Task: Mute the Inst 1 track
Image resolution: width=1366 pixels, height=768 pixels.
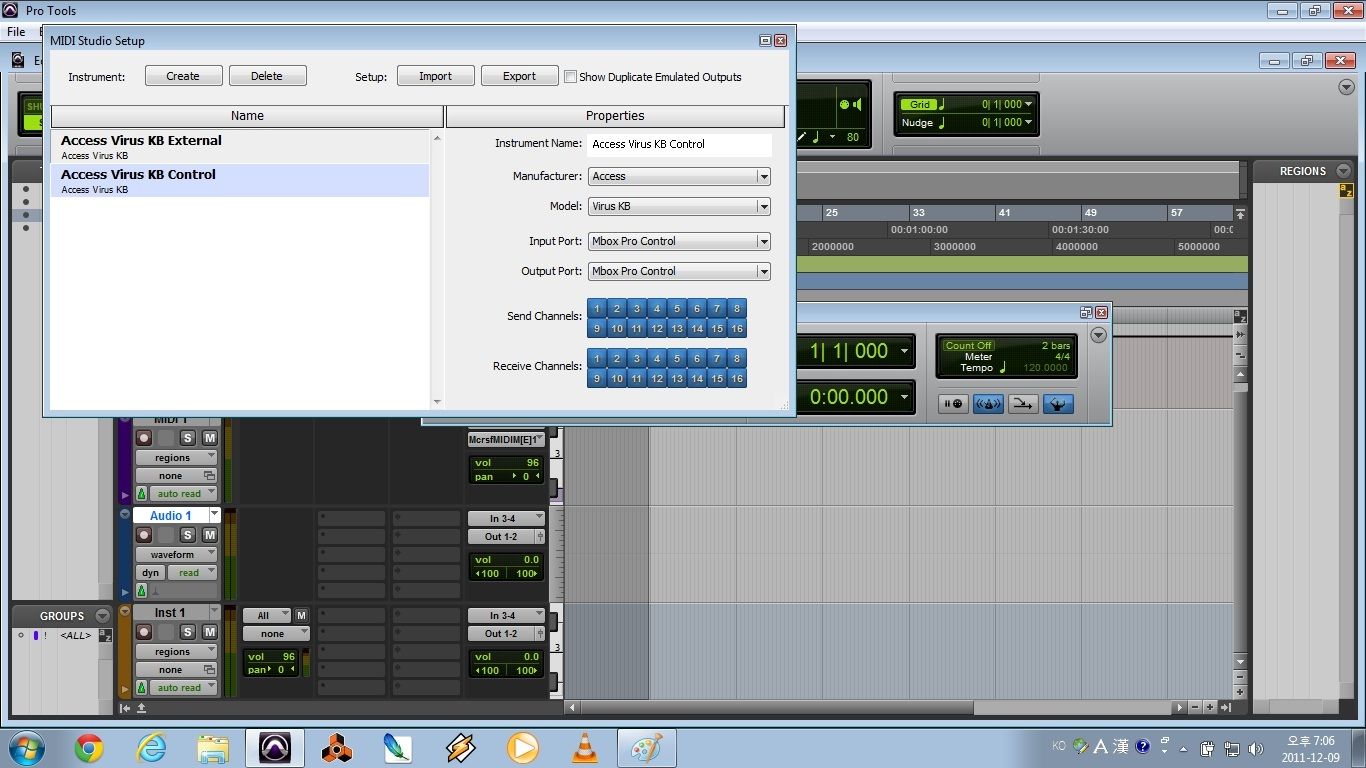Action: click(210, 632)
